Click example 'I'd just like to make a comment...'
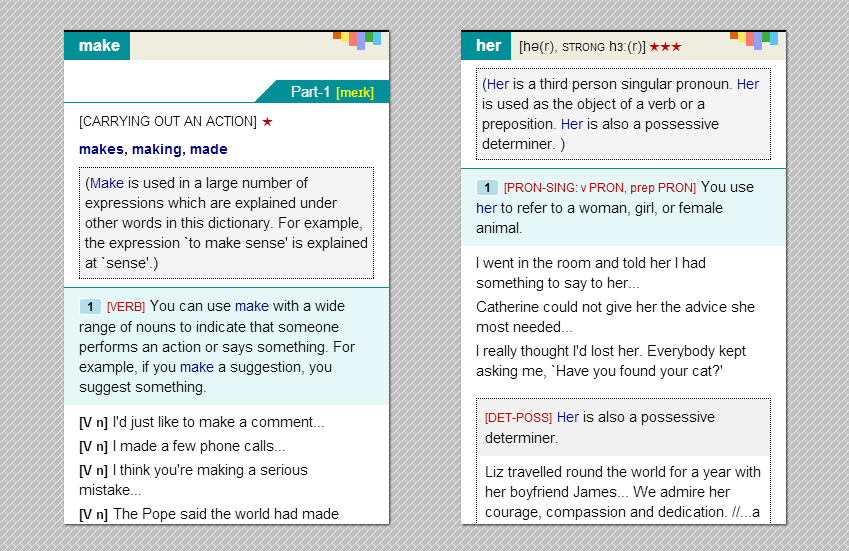The width and height of the screenshot is (849, 551). point(202,422)
